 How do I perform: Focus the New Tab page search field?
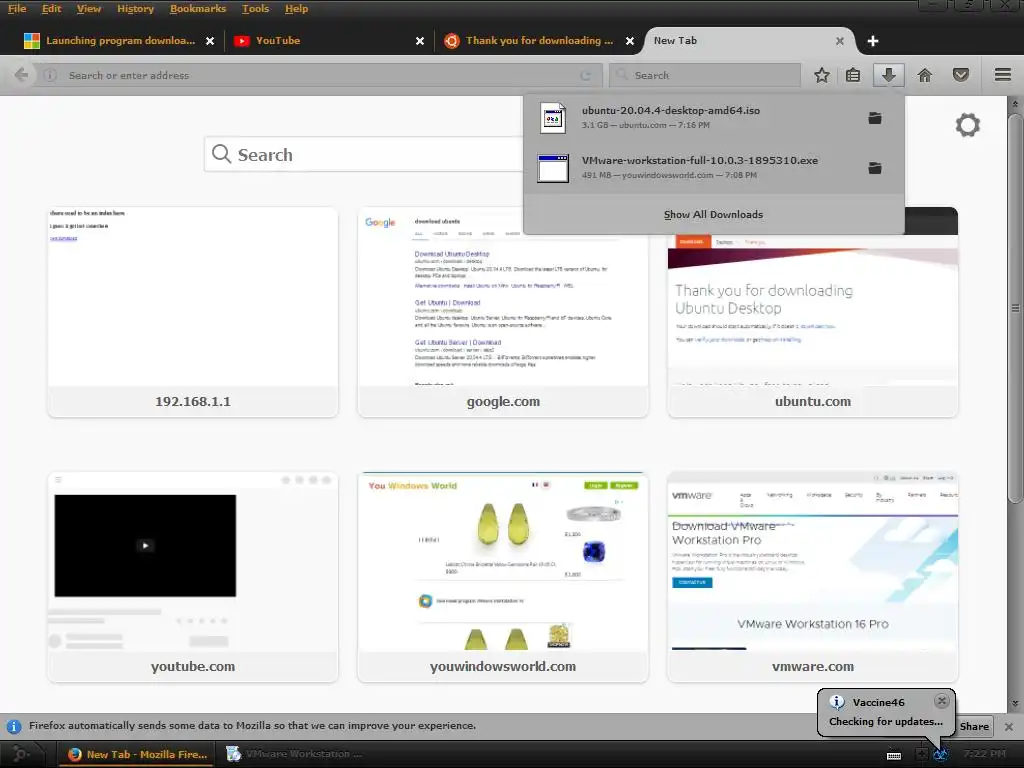(366, 155)
